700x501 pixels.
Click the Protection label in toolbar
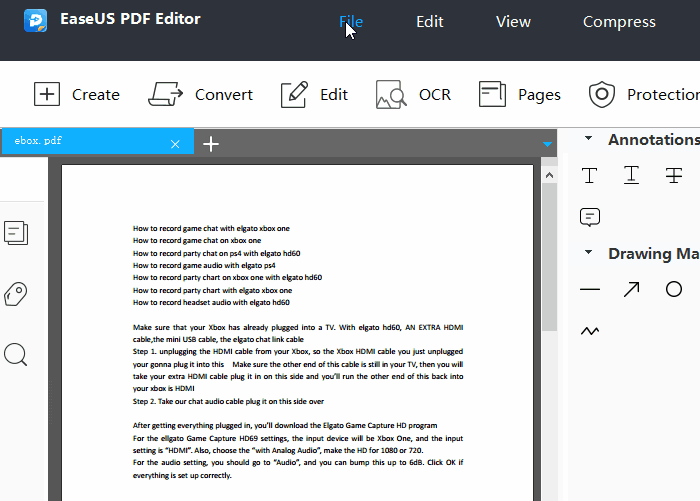(x=663, y=95)
